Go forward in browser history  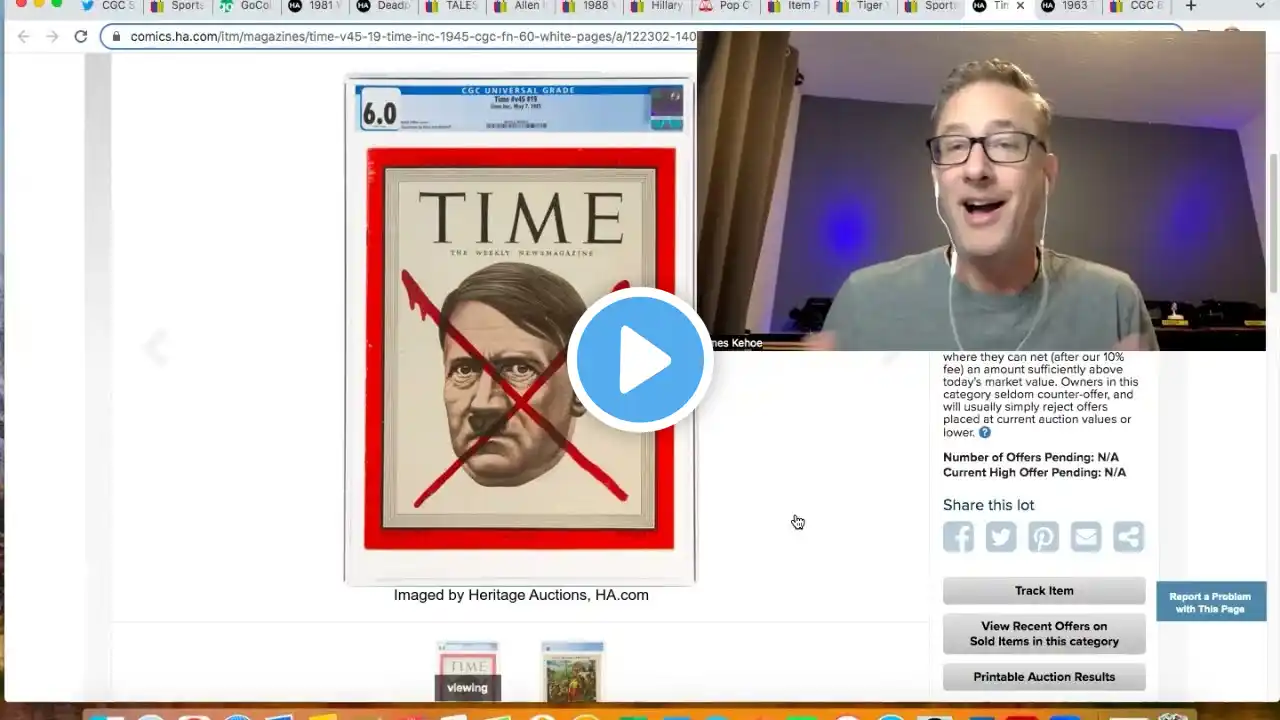click(52, 37)
